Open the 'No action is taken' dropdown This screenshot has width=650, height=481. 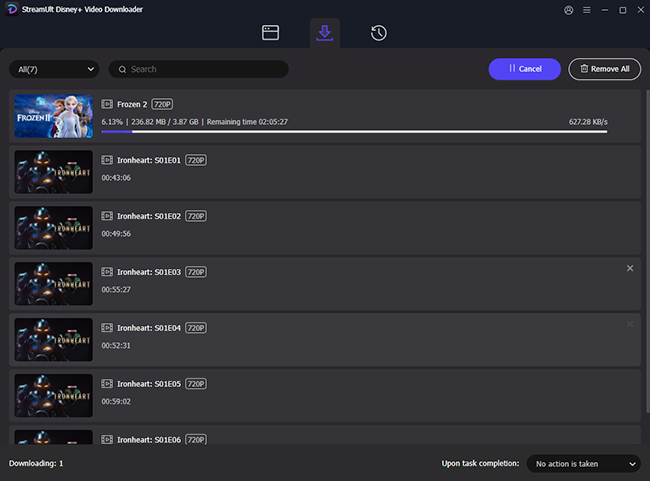coord(584,464)
